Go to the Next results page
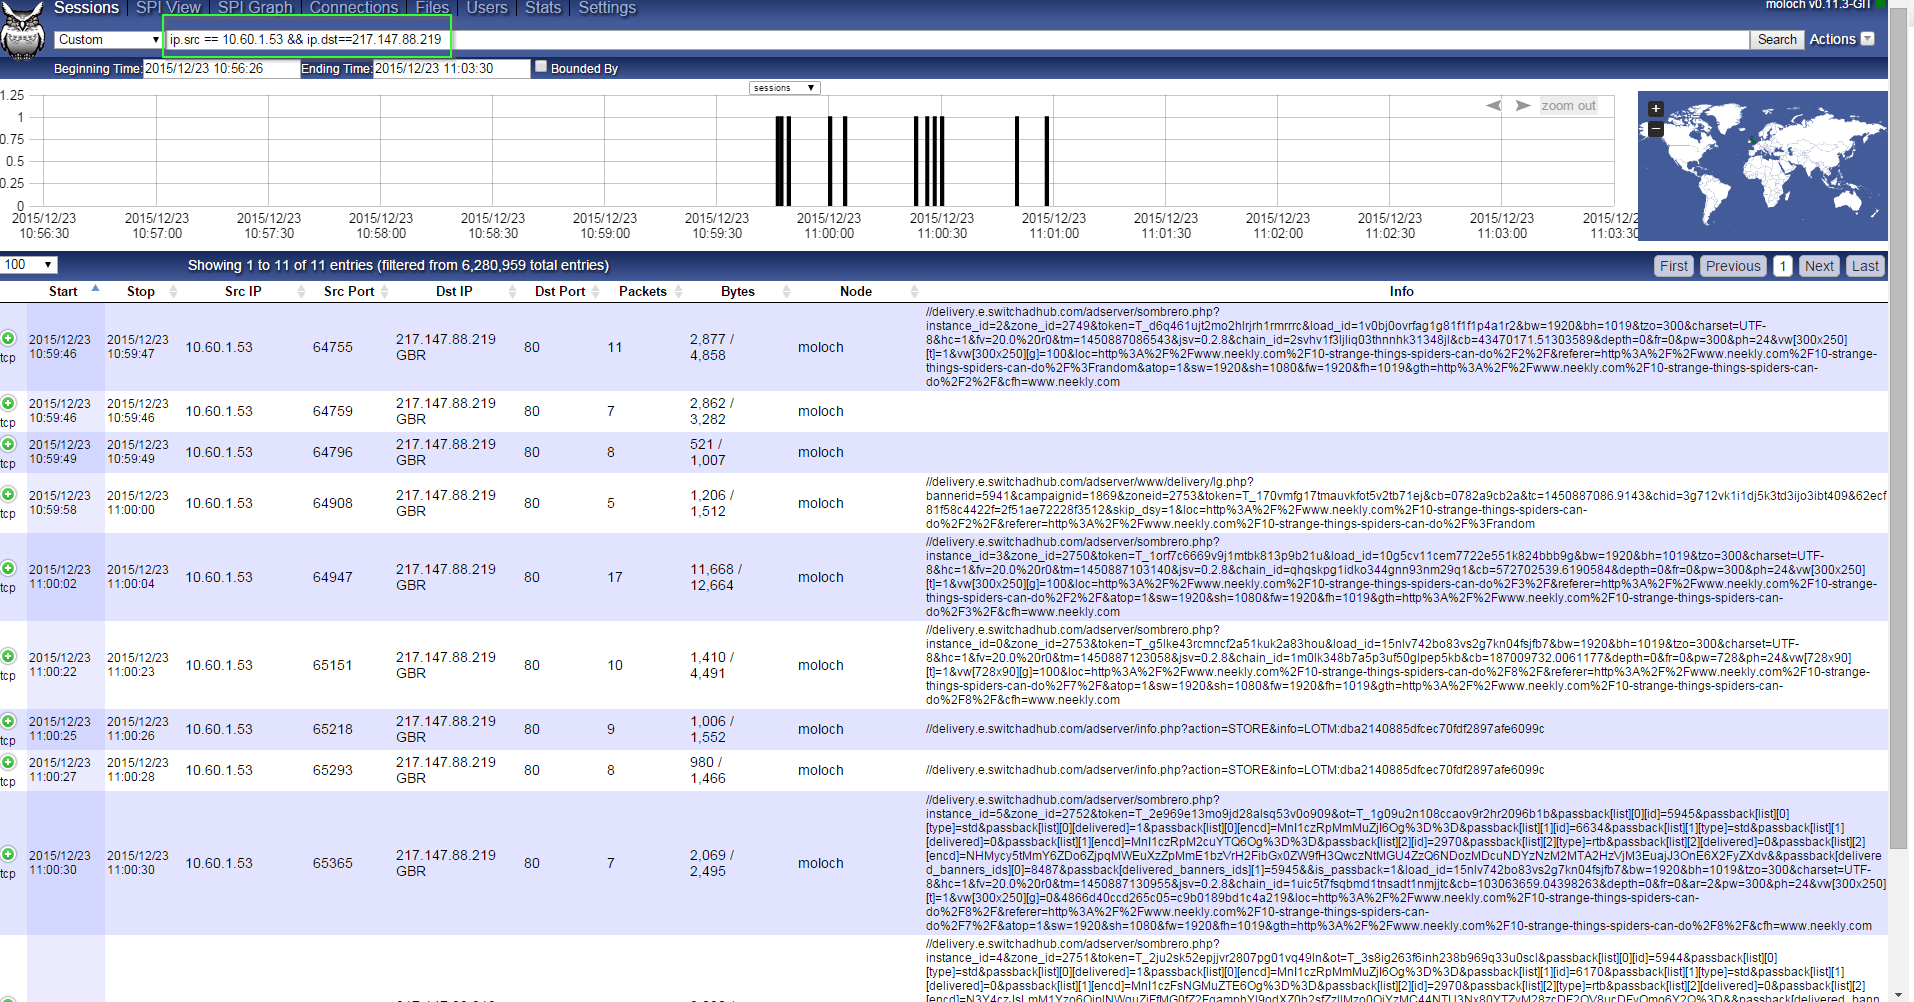This screenshot has width=1914, height=1002. coord(1818,265)
